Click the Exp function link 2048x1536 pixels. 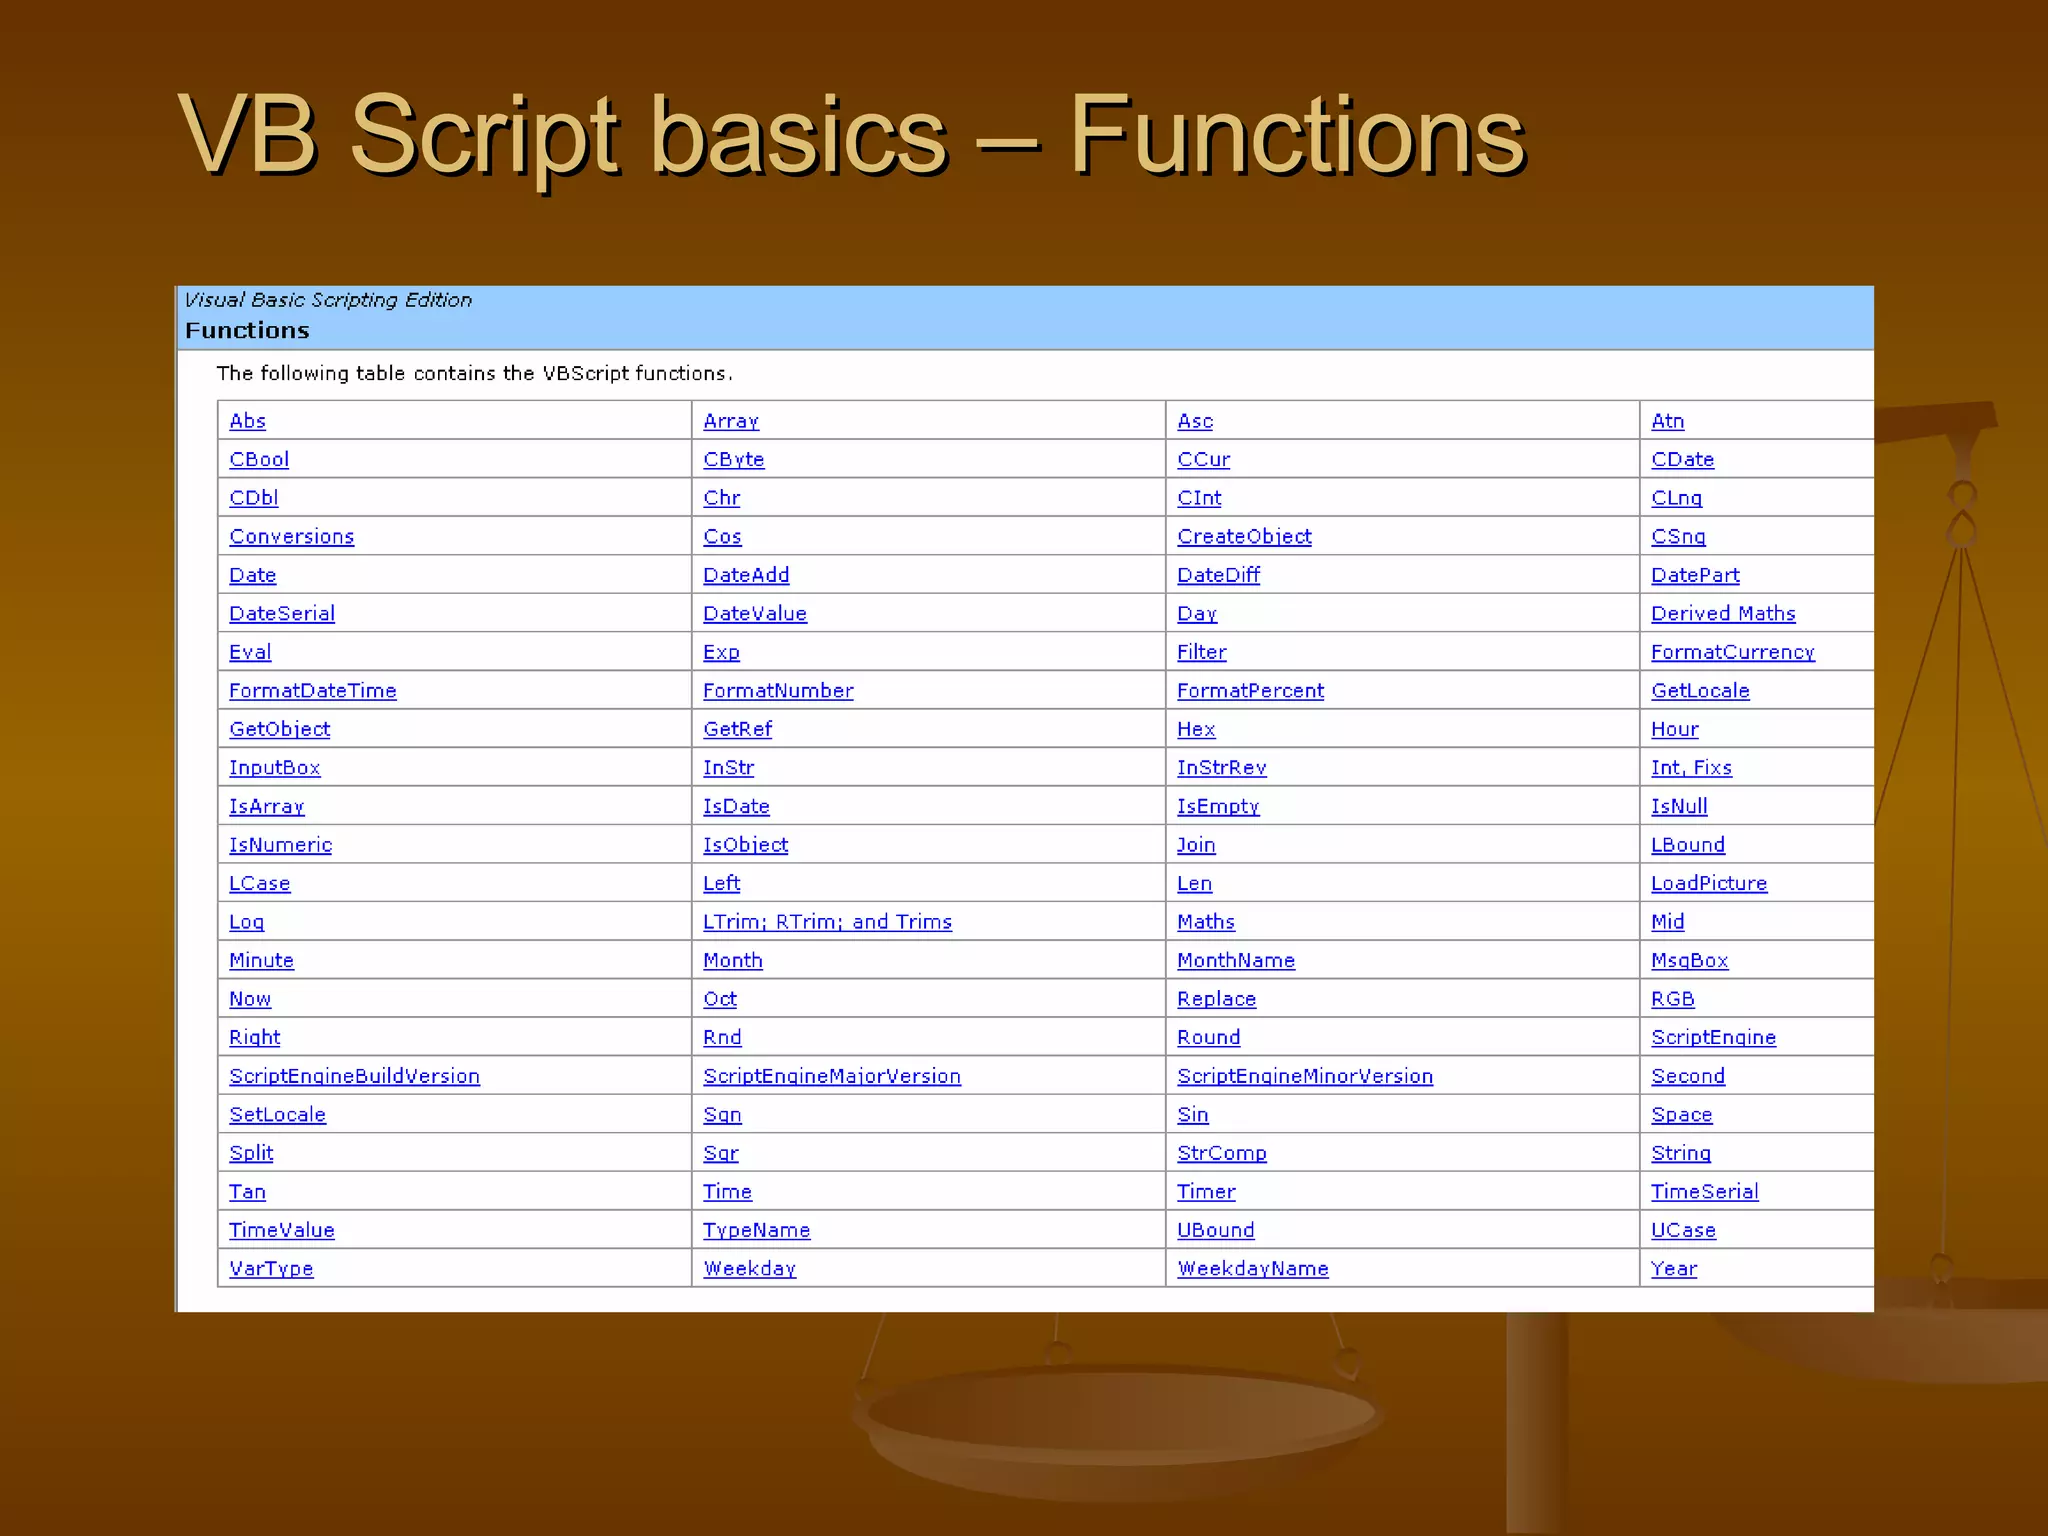721,652
